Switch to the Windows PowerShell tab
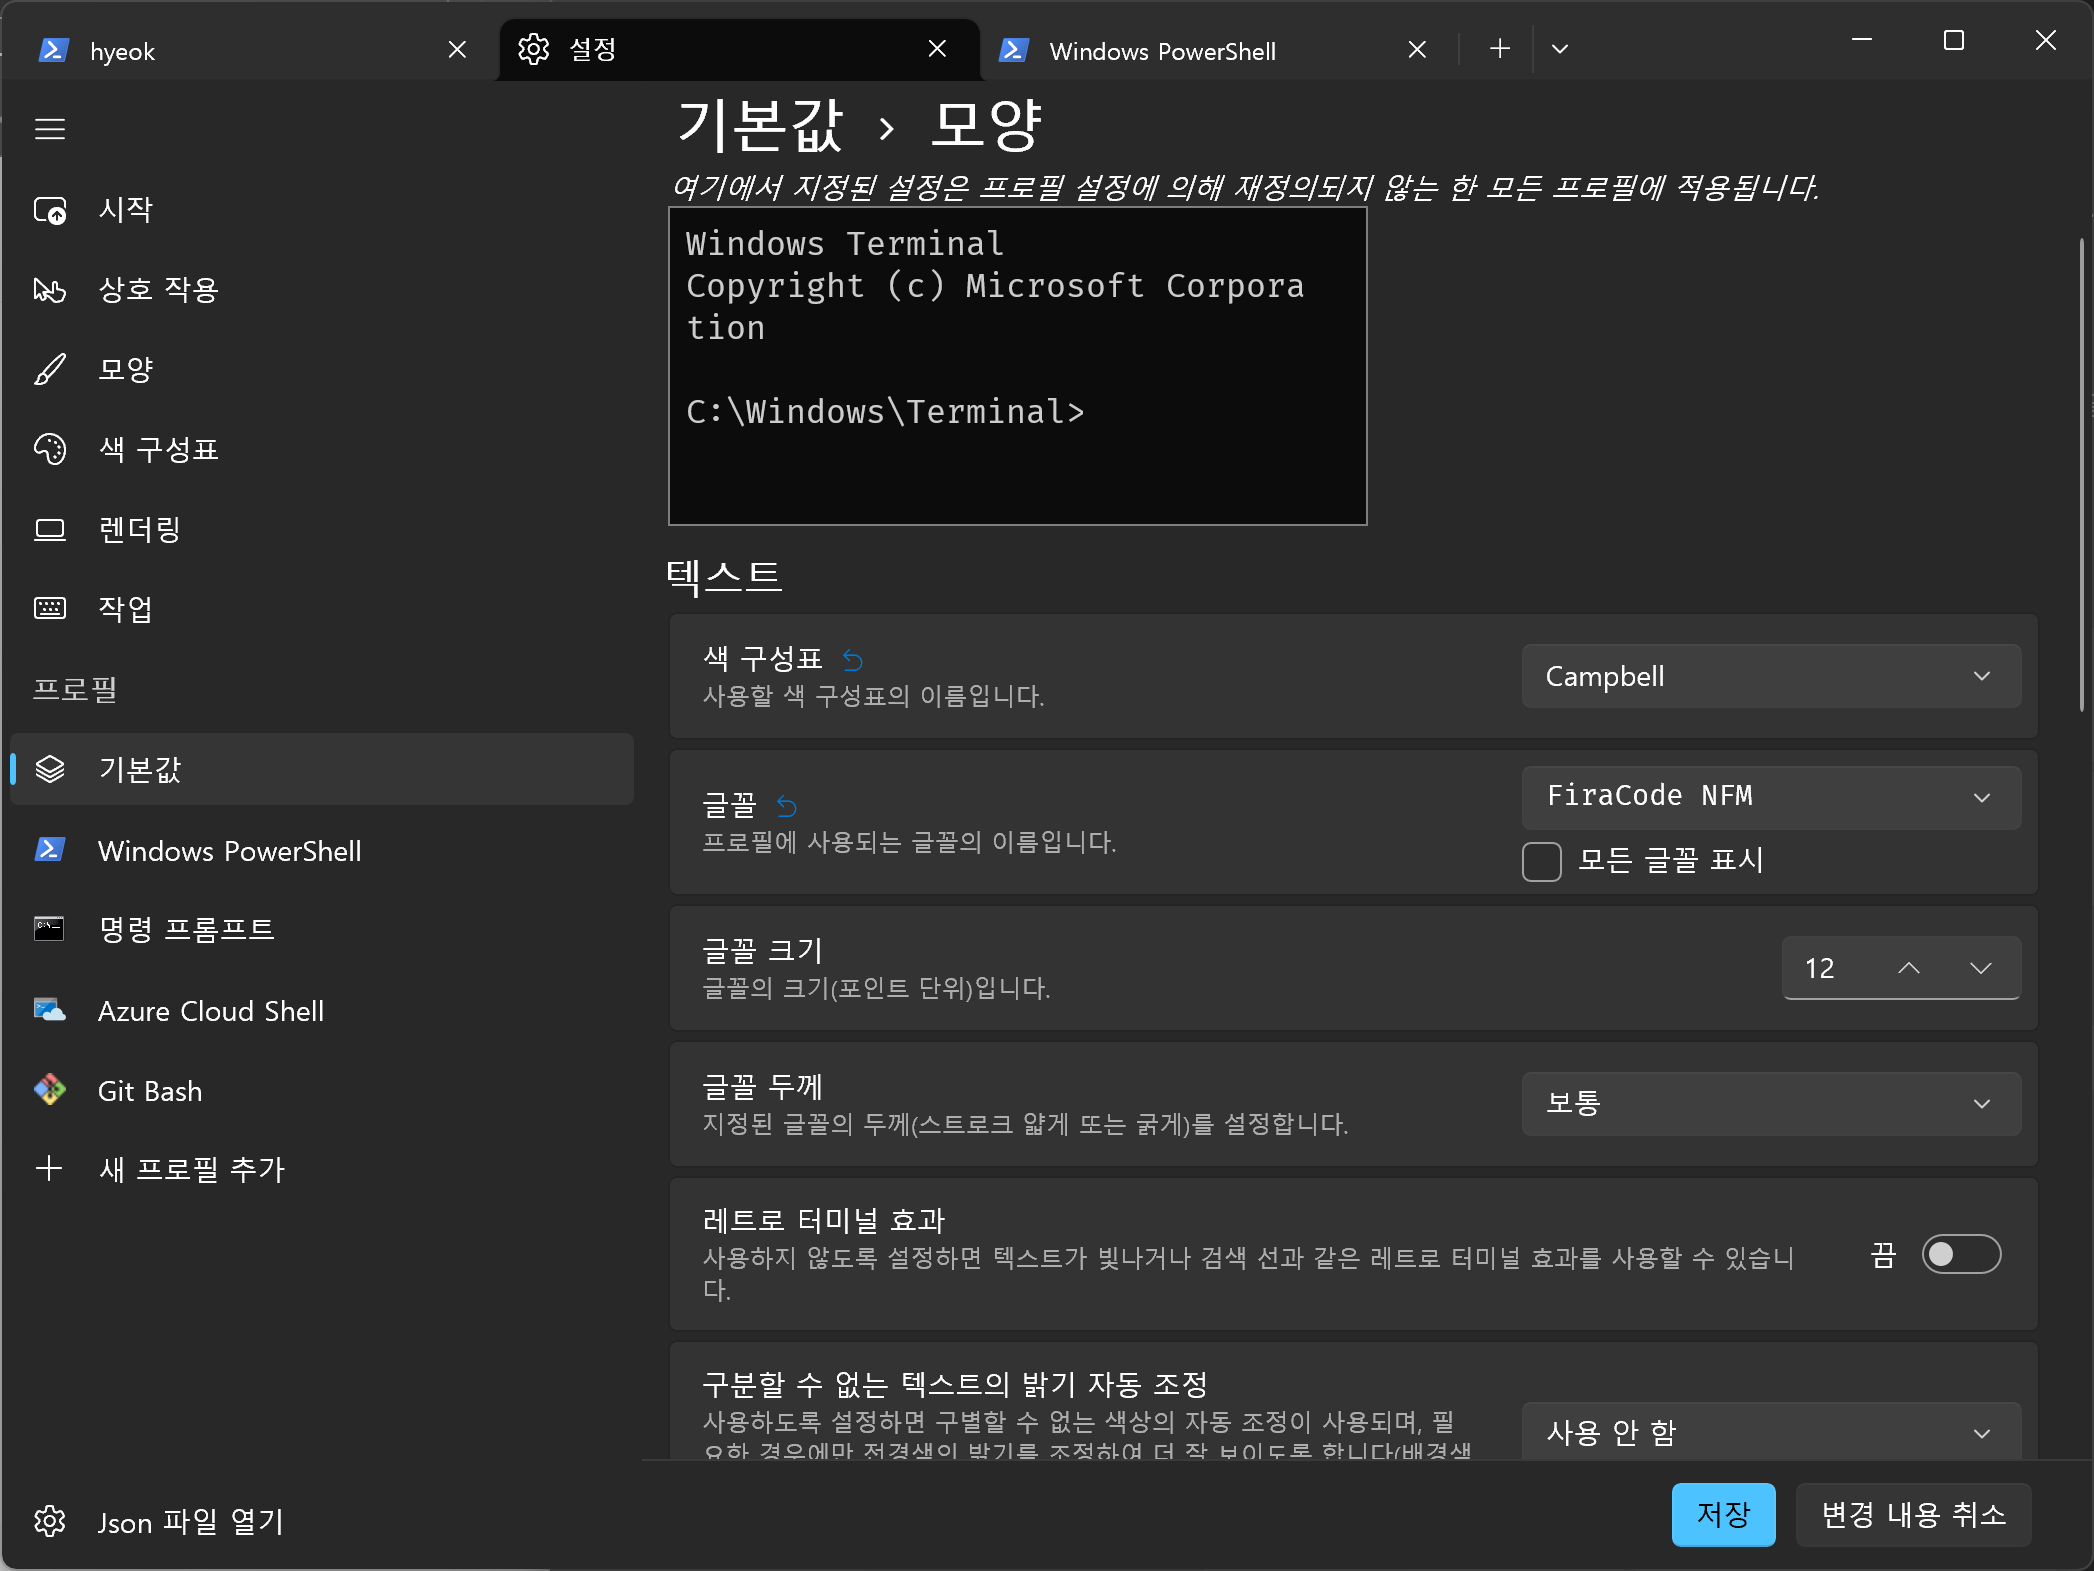The width and height of the screenshot is (2094, 1571). tap(1190, 50)
